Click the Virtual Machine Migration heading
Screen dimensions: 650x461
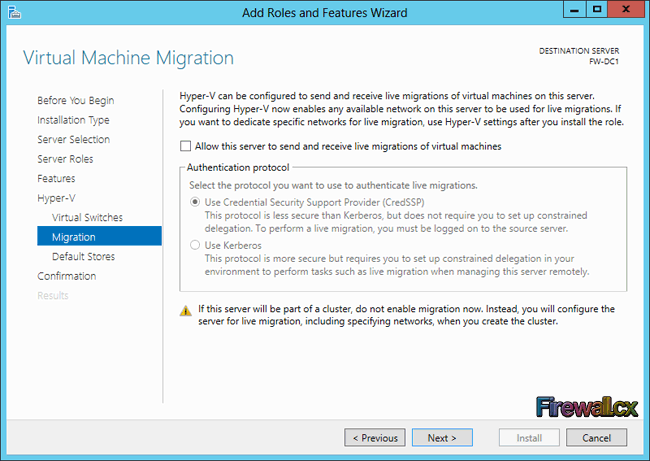[129, 58]
